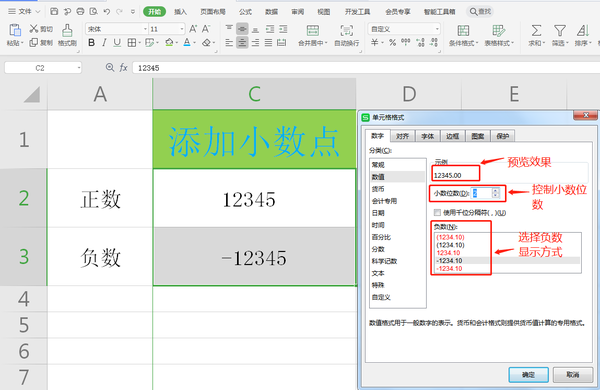This screenshot has height=390, width=600.
Task: Click the percent style icon
Action: pos(392,42)
